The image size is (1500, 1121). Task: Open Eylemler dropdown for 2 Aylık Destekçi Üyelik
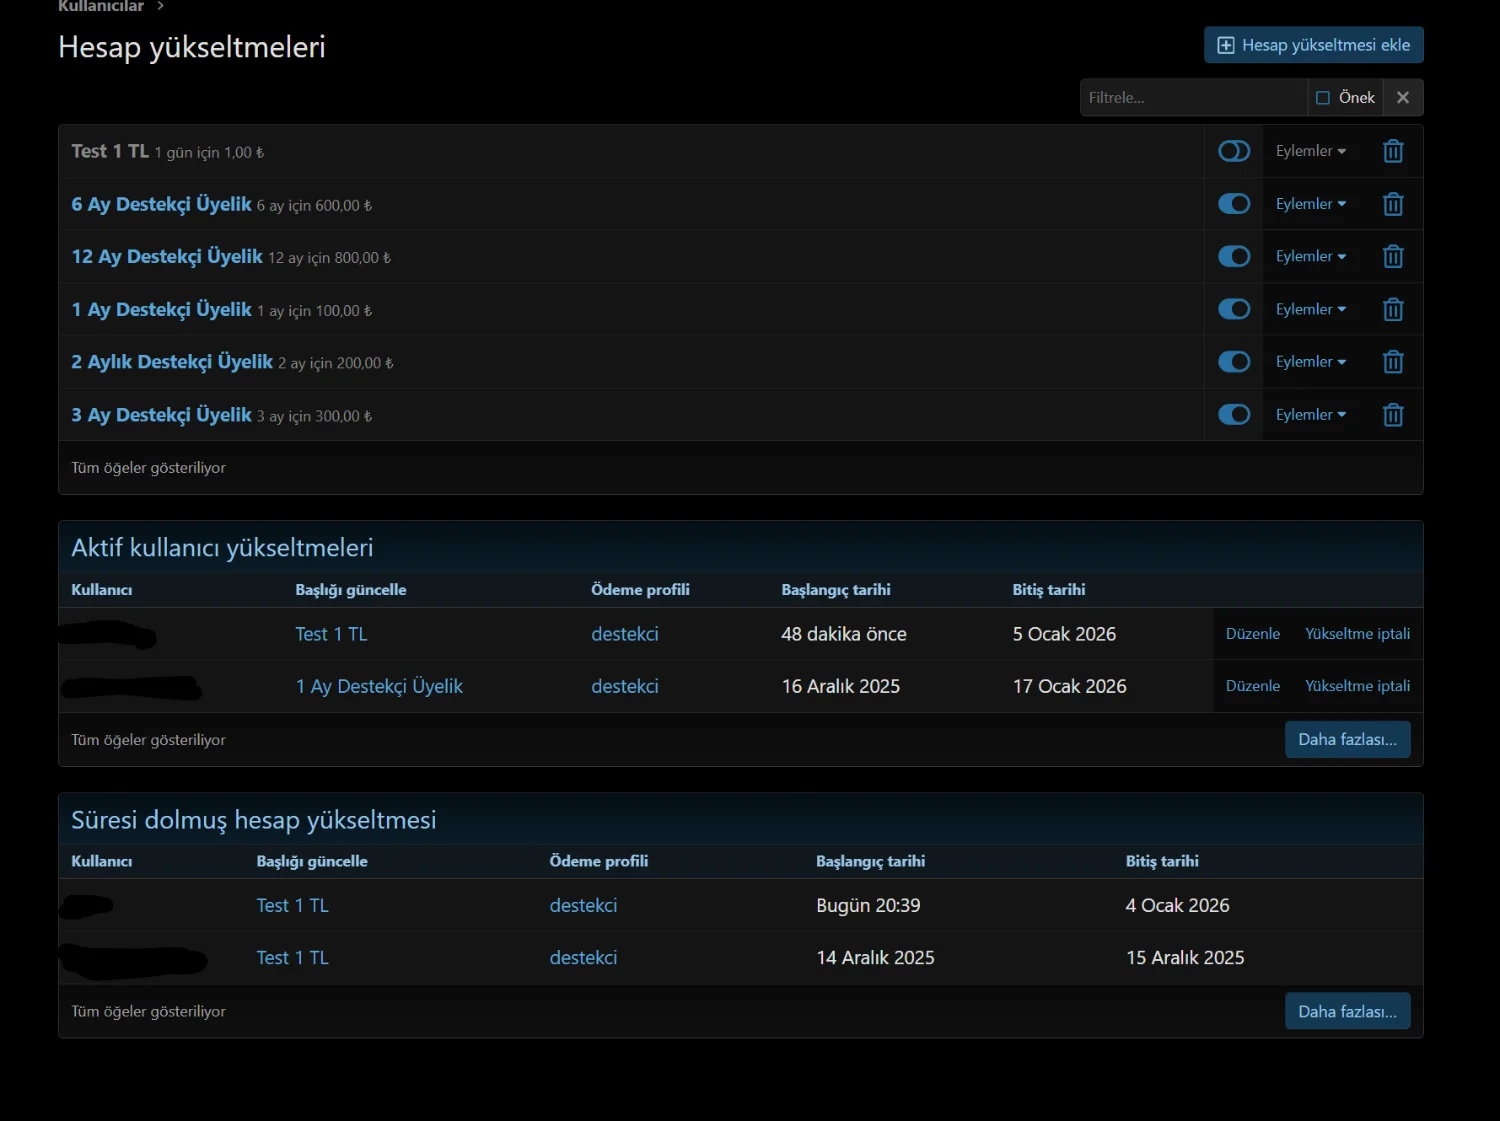point(1310,362)
